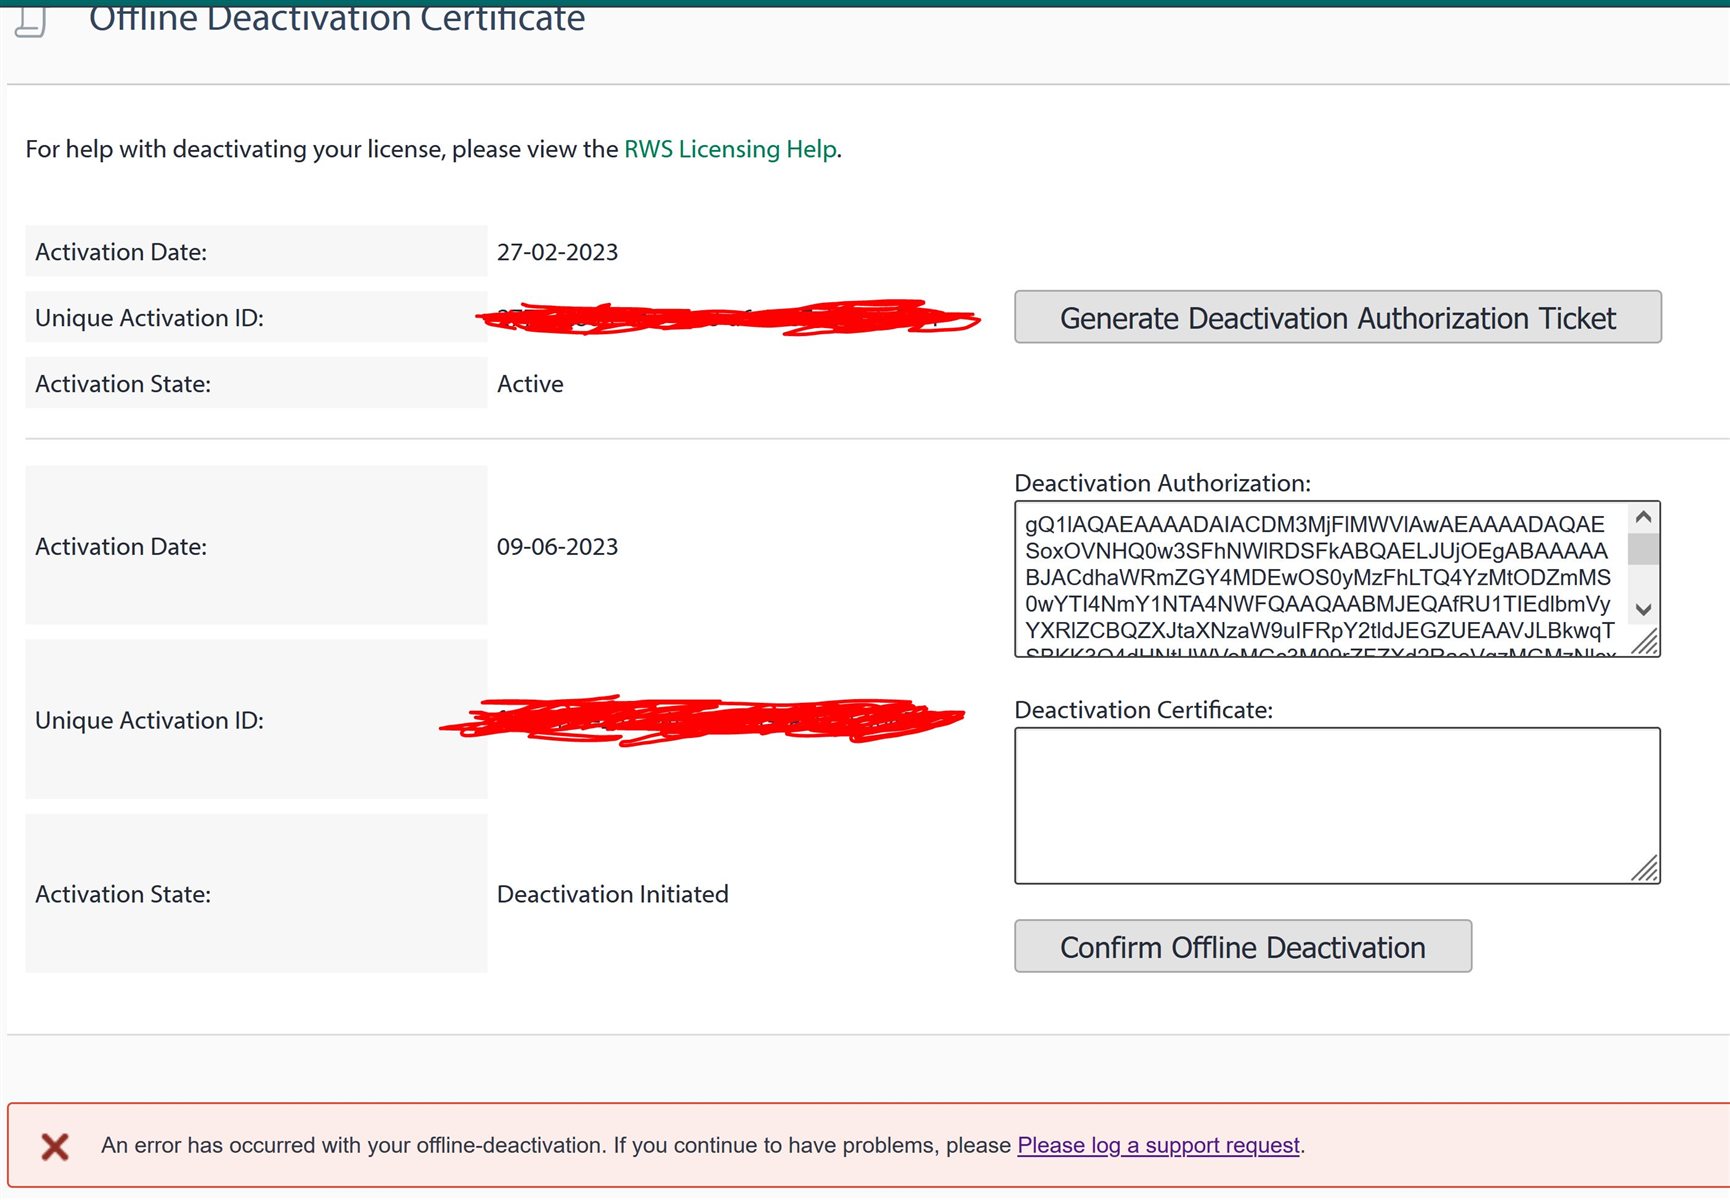This screenshot has width=1730, height=1200.
Task: Click the certificate icon beside the page title
Action: (x=31, y=20)
